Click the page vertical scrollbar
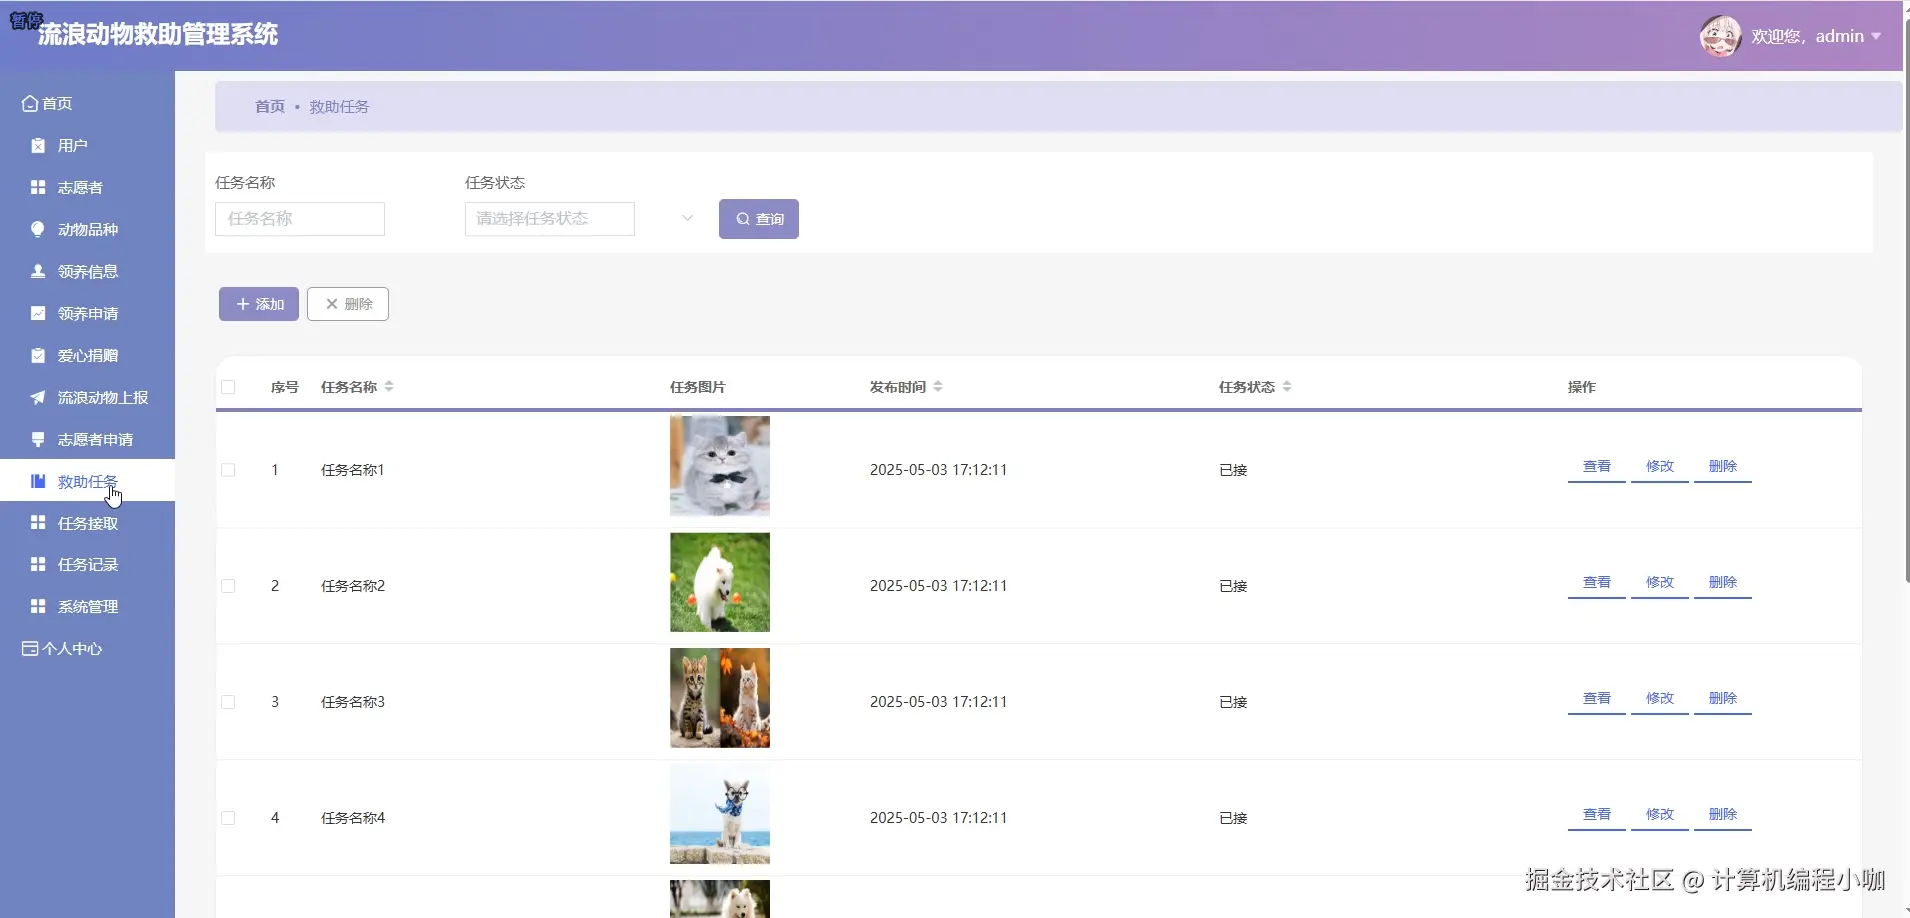 pos(1906,300)
